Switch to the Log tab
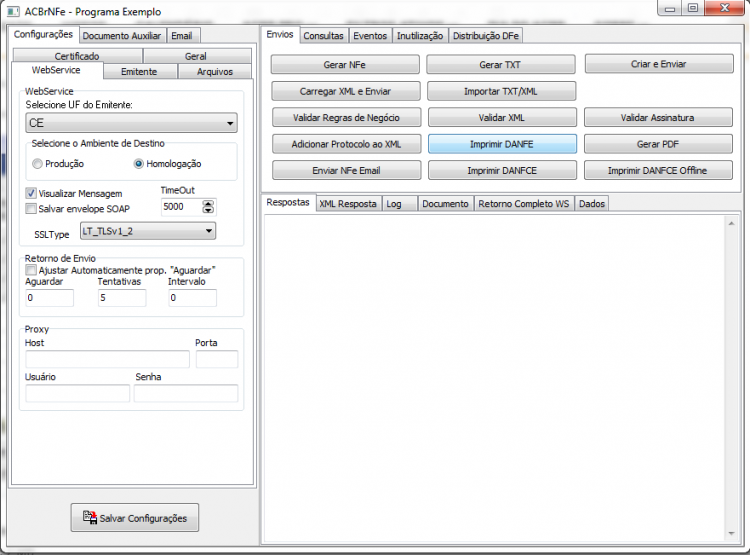 coord(399,204)
